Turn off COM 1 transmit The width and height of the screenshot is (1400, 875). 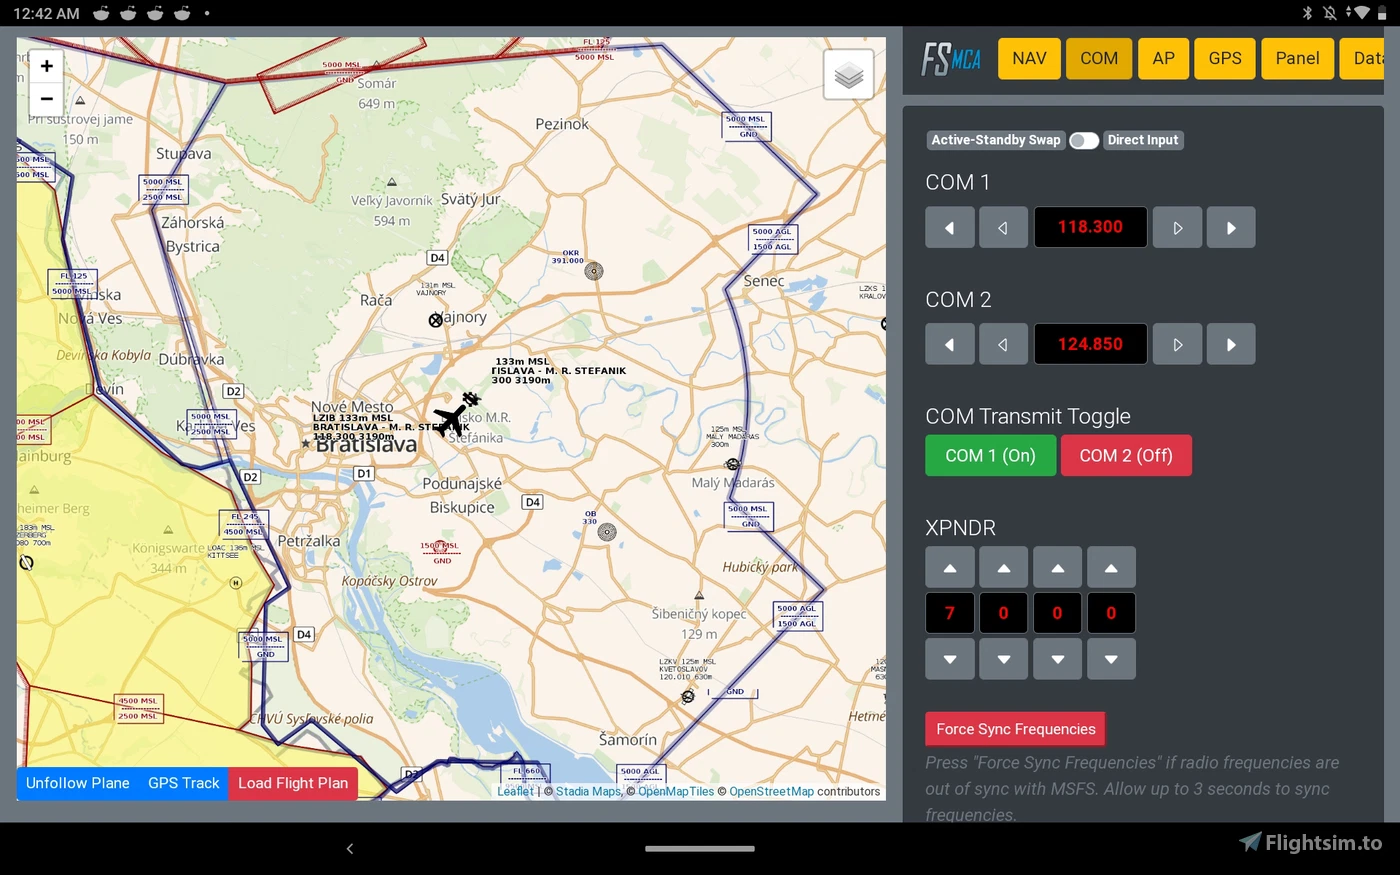tap(990, 455)
